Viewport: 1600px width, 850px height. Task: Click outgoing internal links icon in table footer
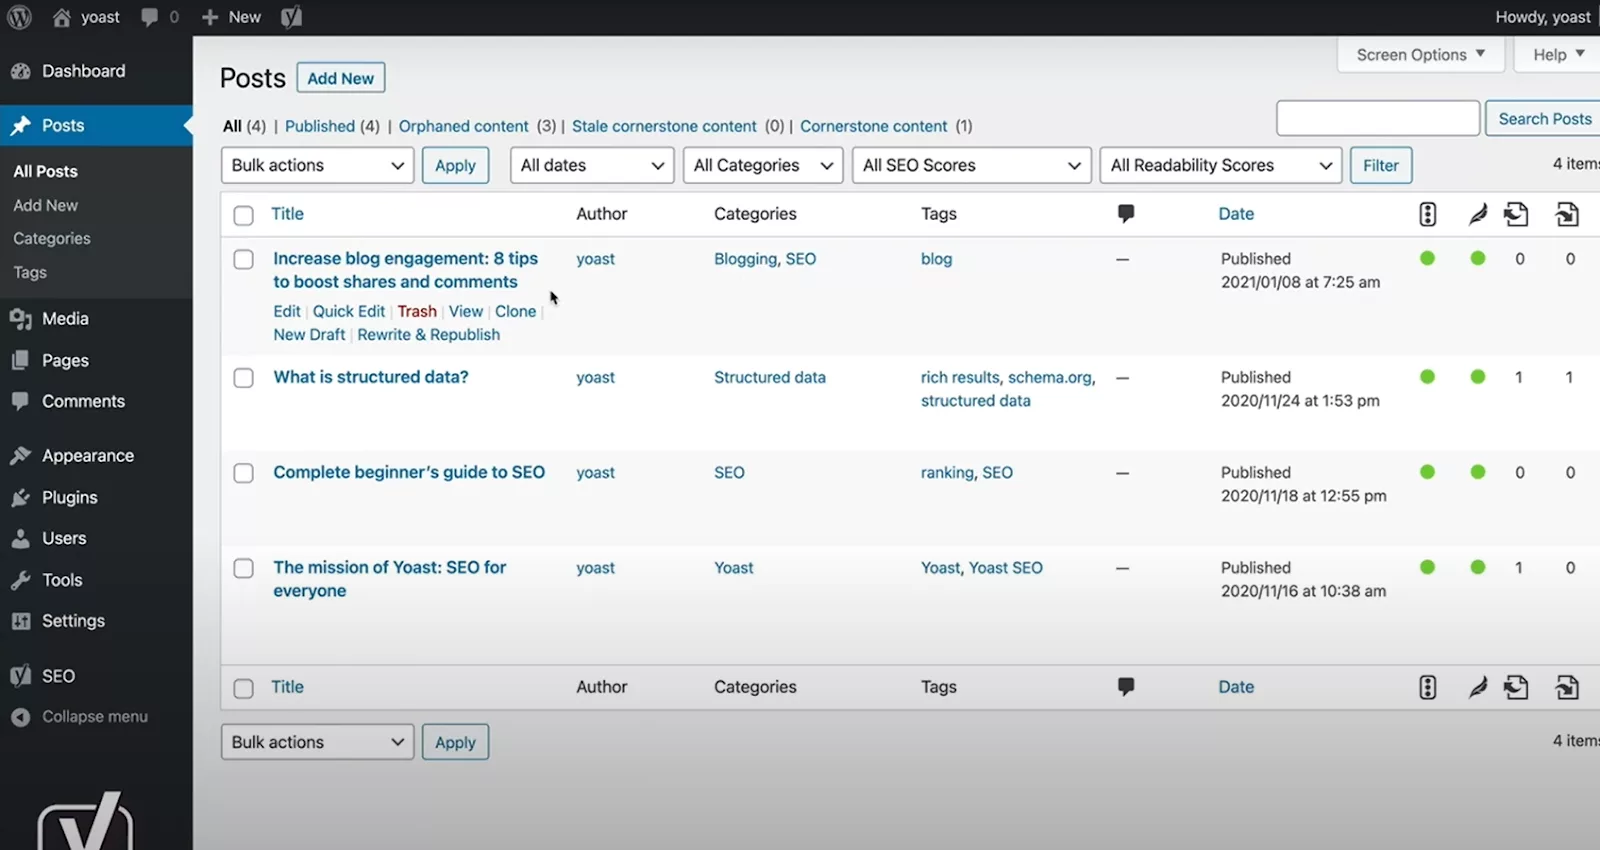click(1516, 687)
